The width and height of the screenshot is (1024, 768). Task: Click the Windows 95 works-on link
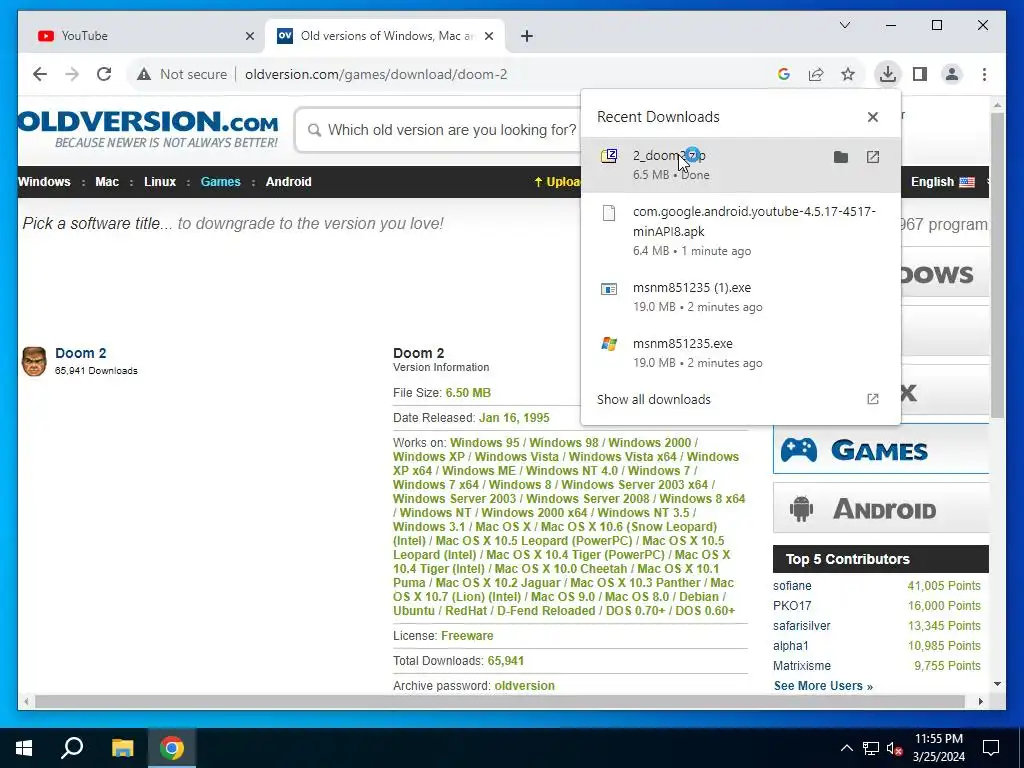point(485,443)
